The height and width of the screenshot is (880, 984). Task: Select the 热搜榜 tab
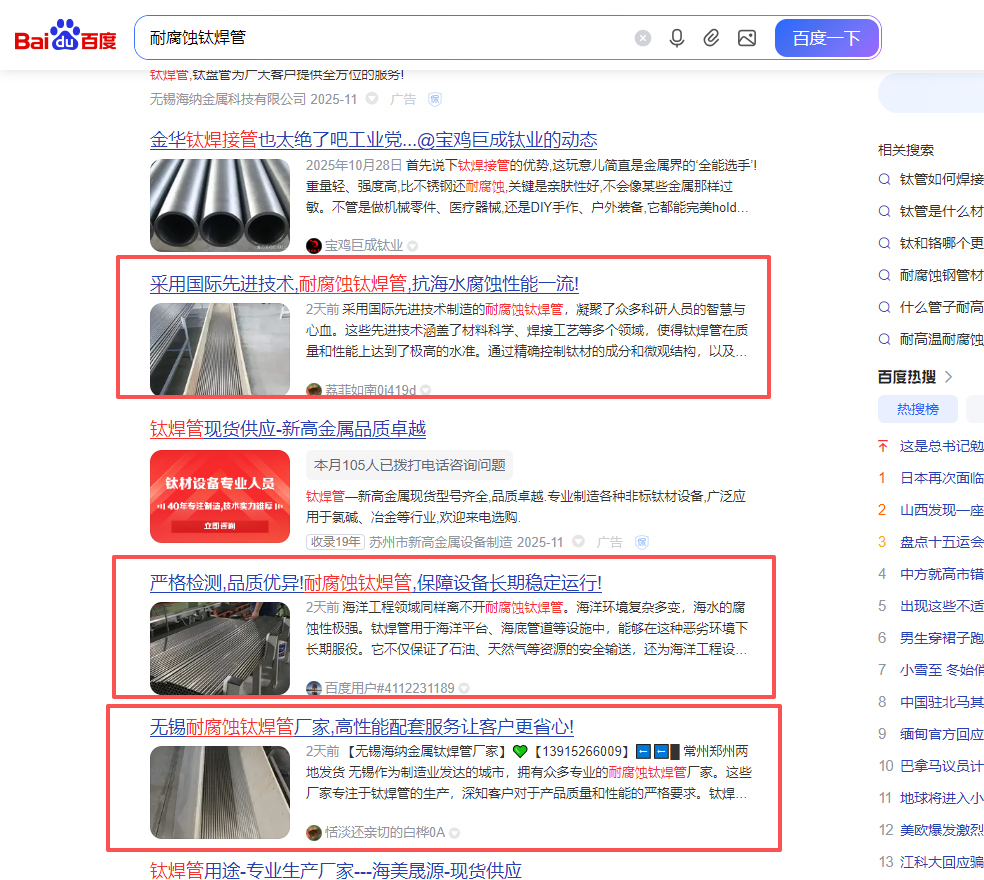pos(917,409)
